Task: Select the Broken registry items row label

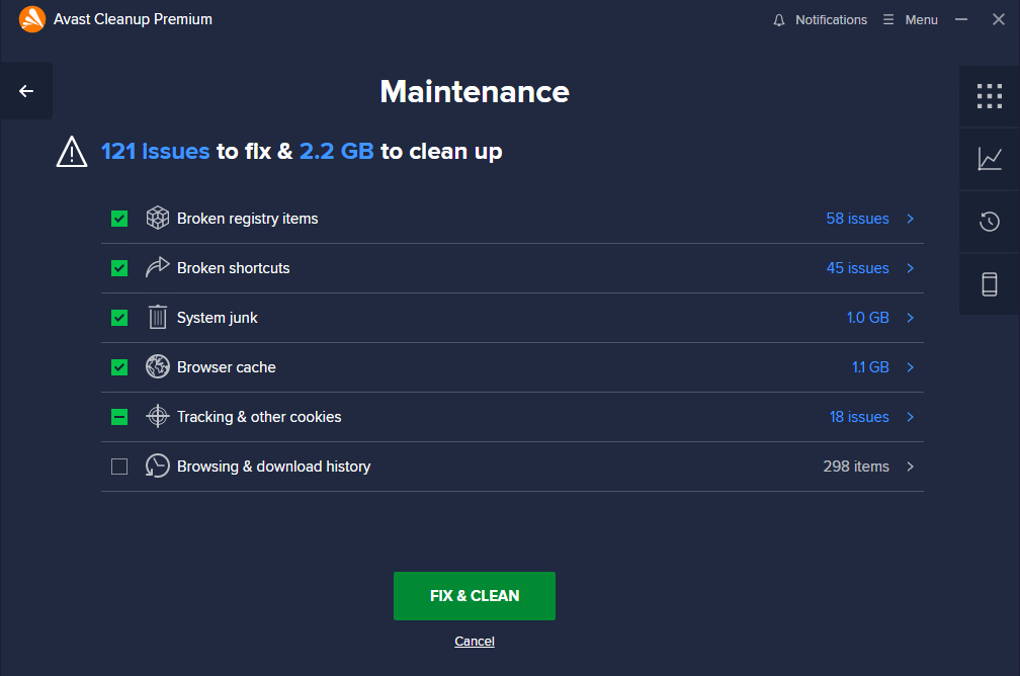Action: click(247, 218)
